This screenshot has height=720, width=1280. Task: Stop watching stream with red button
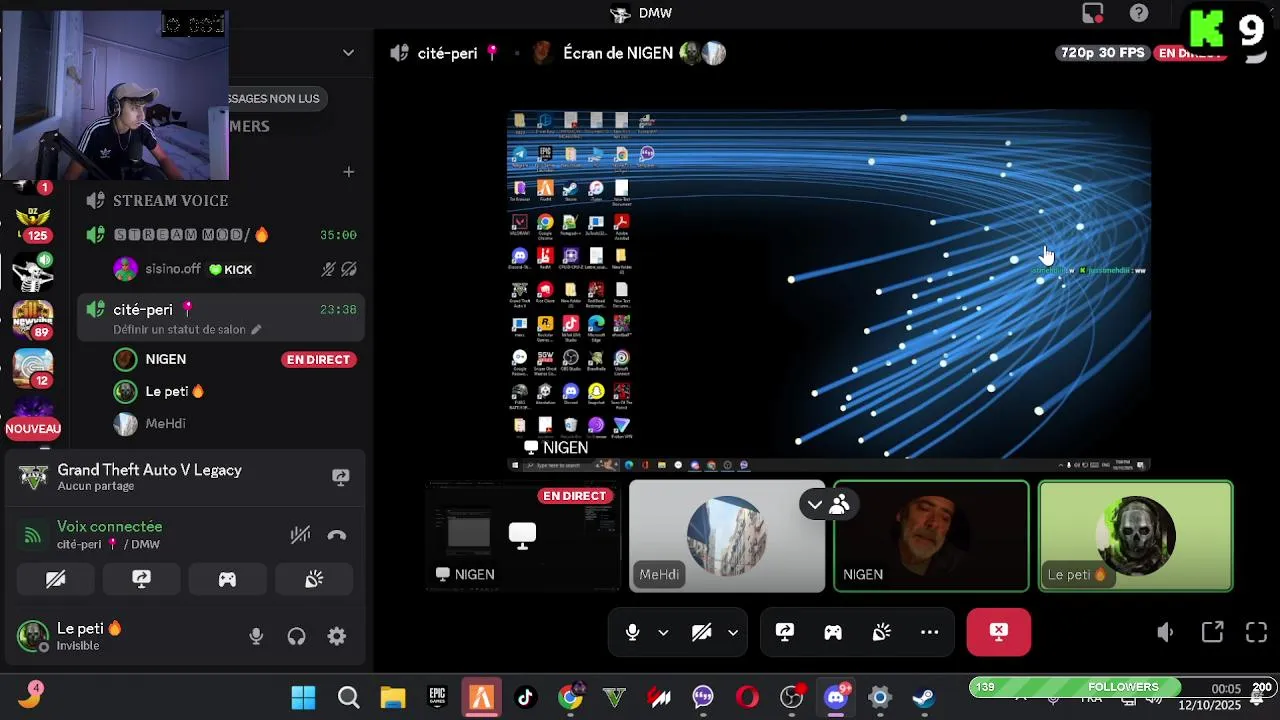(x=998, y=632)
